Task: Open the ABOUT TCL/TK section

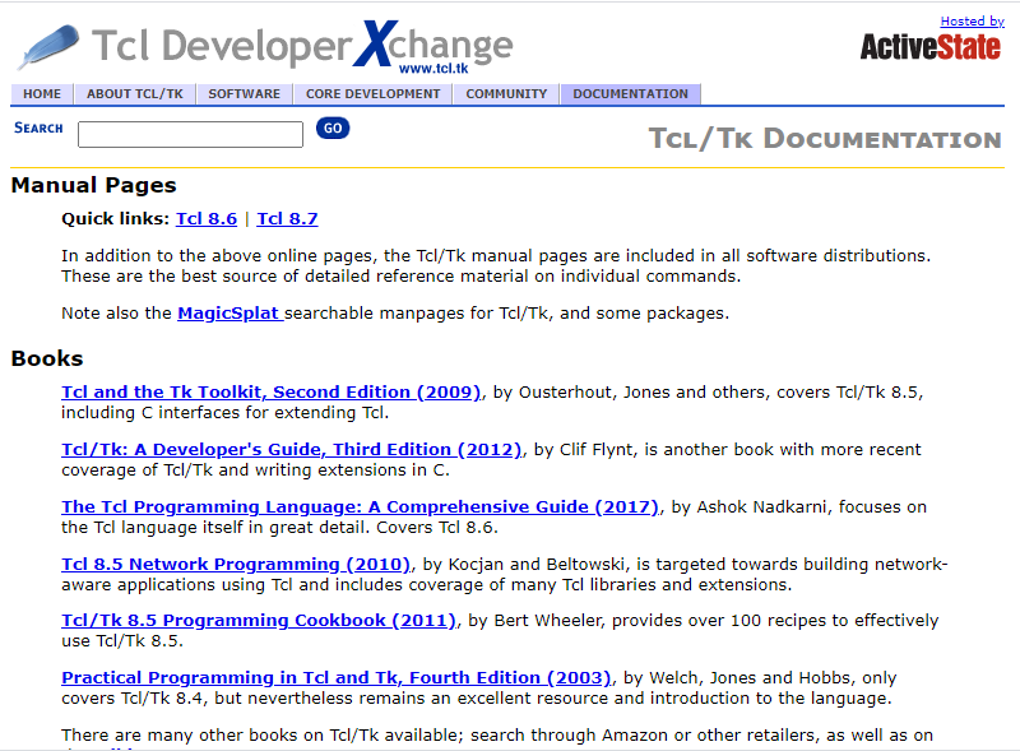Action: pos(134,93)
